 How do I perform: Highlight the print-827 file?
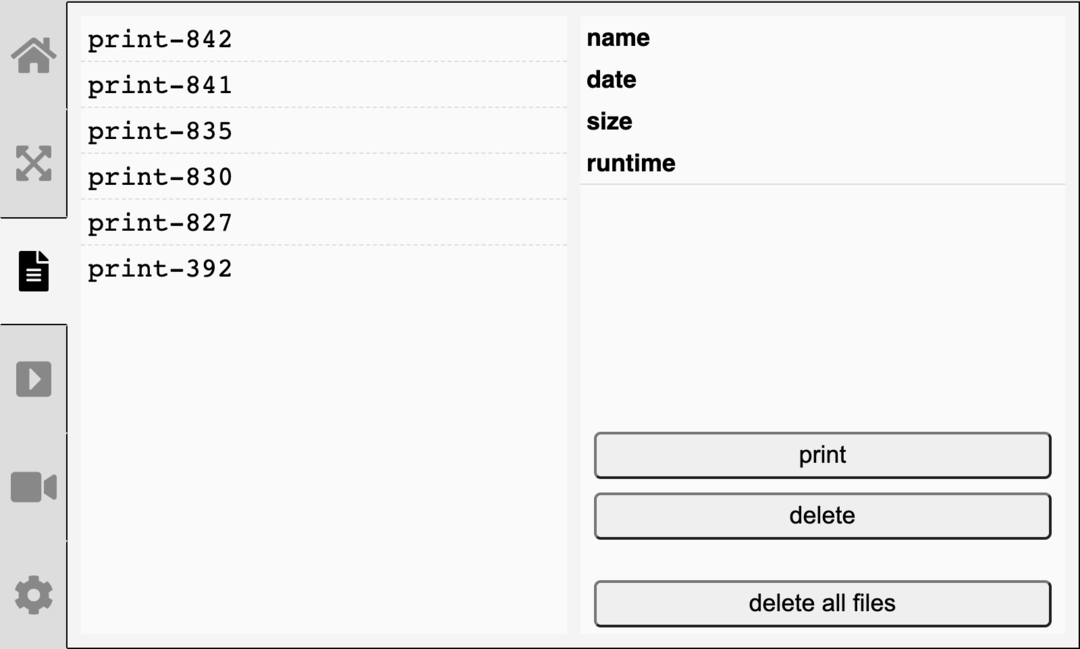click(x=160, y=223)
